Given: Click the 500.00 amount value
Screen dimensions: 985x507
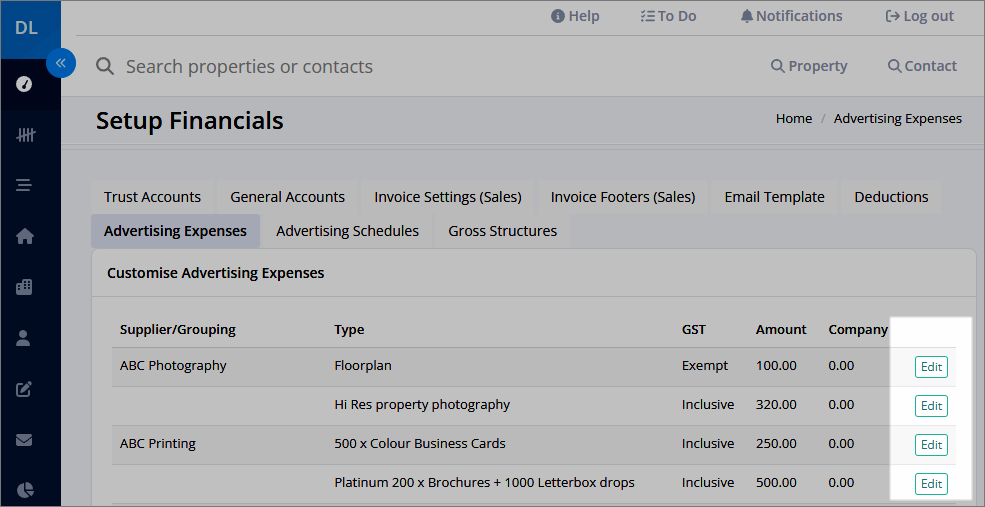Looking at the screenshot, I should 776,482.
